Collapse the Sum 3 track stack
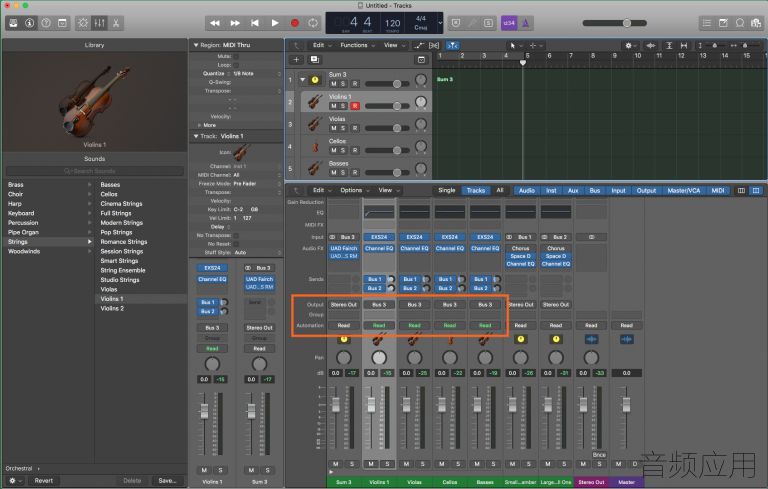The width and height of the screenshot is (768, 489). point(303,79)
